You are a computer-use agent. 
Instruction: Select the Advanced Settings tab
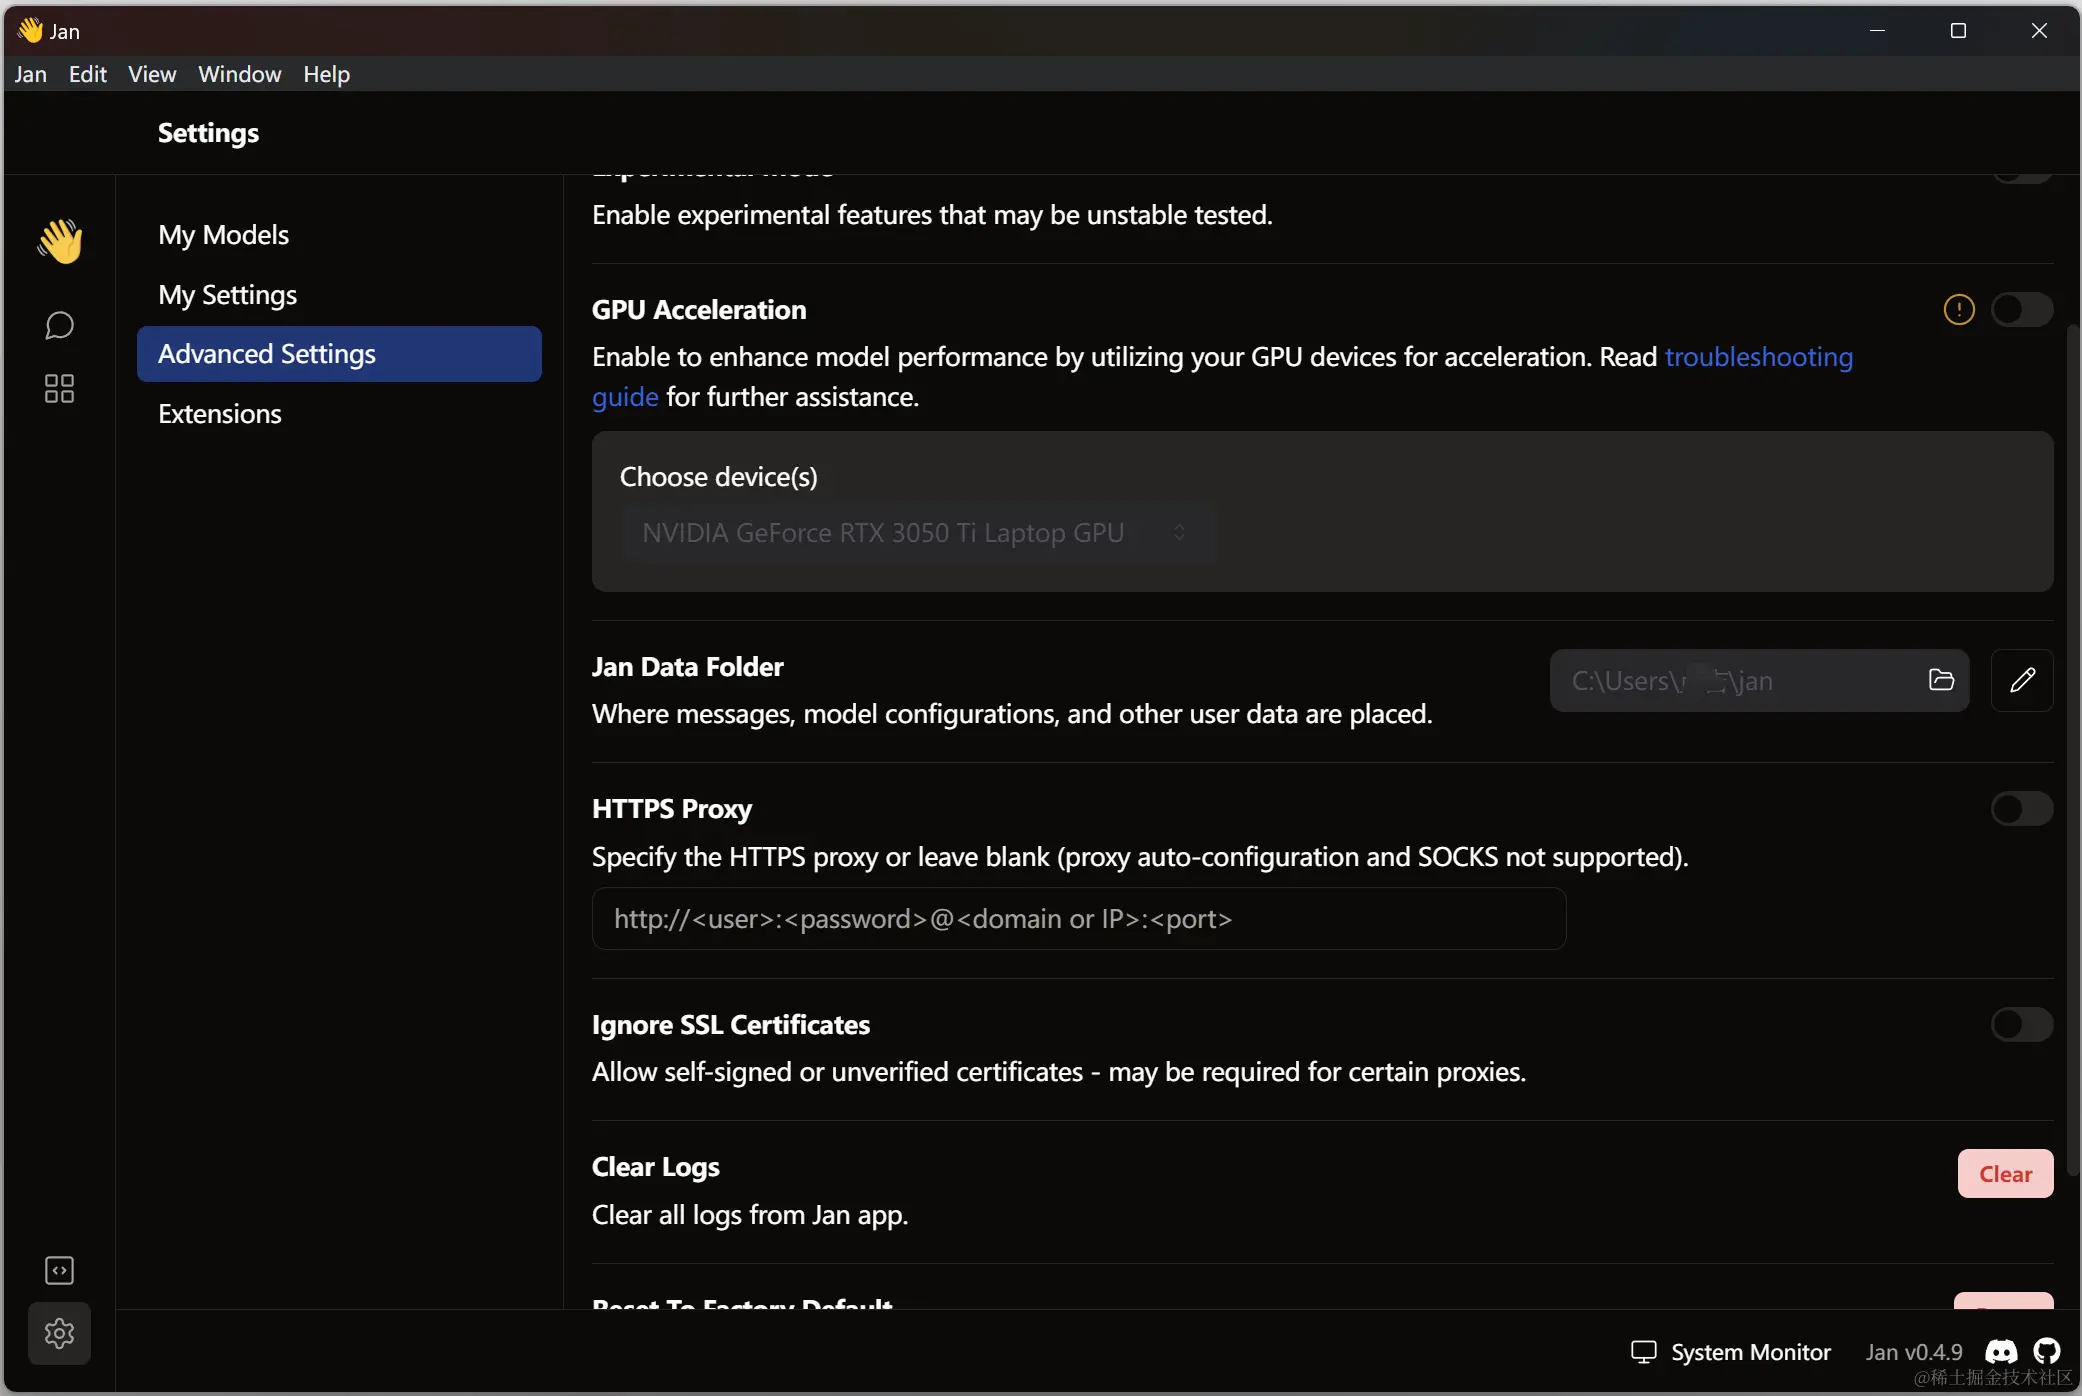coord(339,354)
